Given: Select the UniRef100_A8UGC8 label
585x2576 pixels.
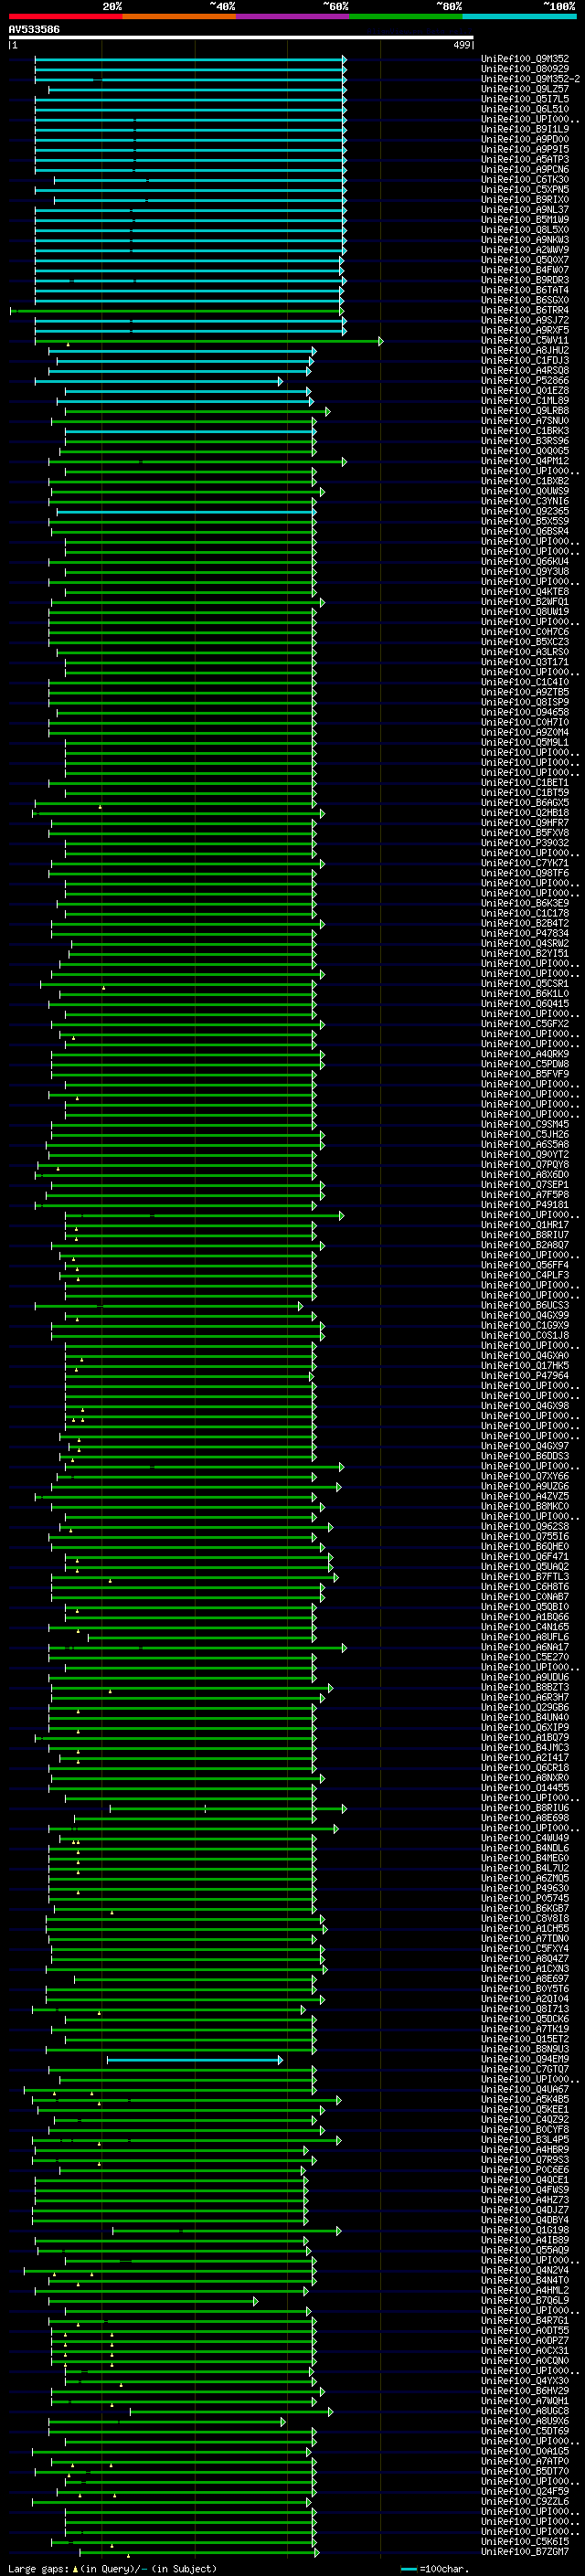Looking at the screenshot, I should pos(525,2411).
